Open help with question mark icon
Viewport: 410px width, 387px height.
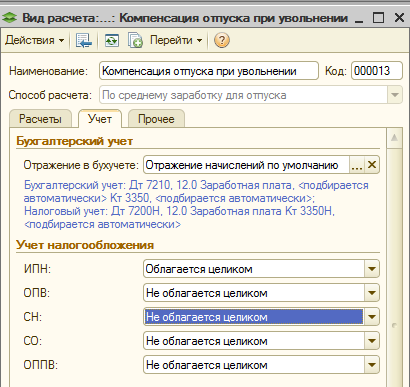tap(222, 40)
